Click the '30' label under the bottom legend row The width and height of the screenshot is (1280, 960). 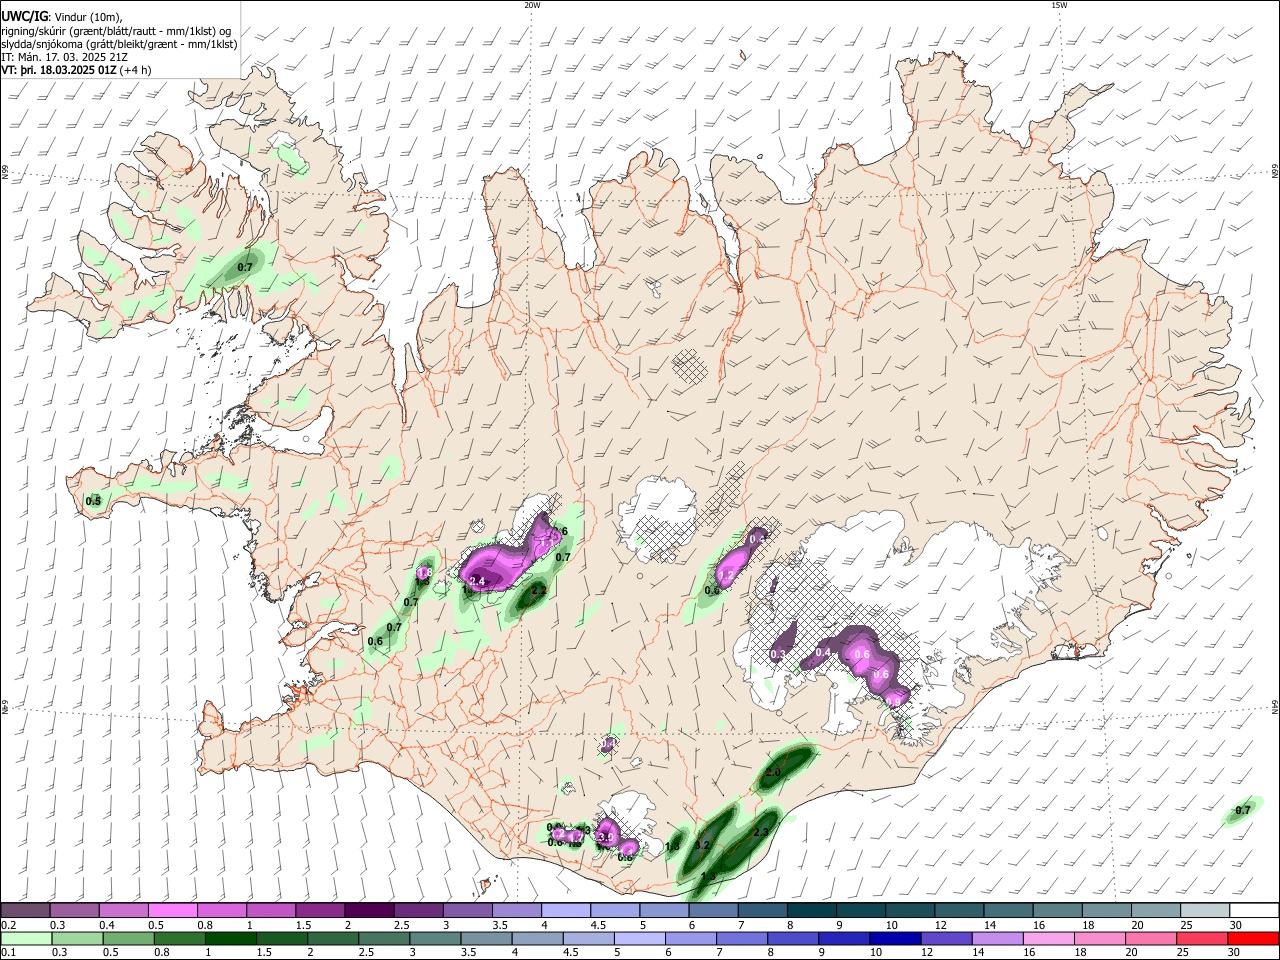[1233, 953]
